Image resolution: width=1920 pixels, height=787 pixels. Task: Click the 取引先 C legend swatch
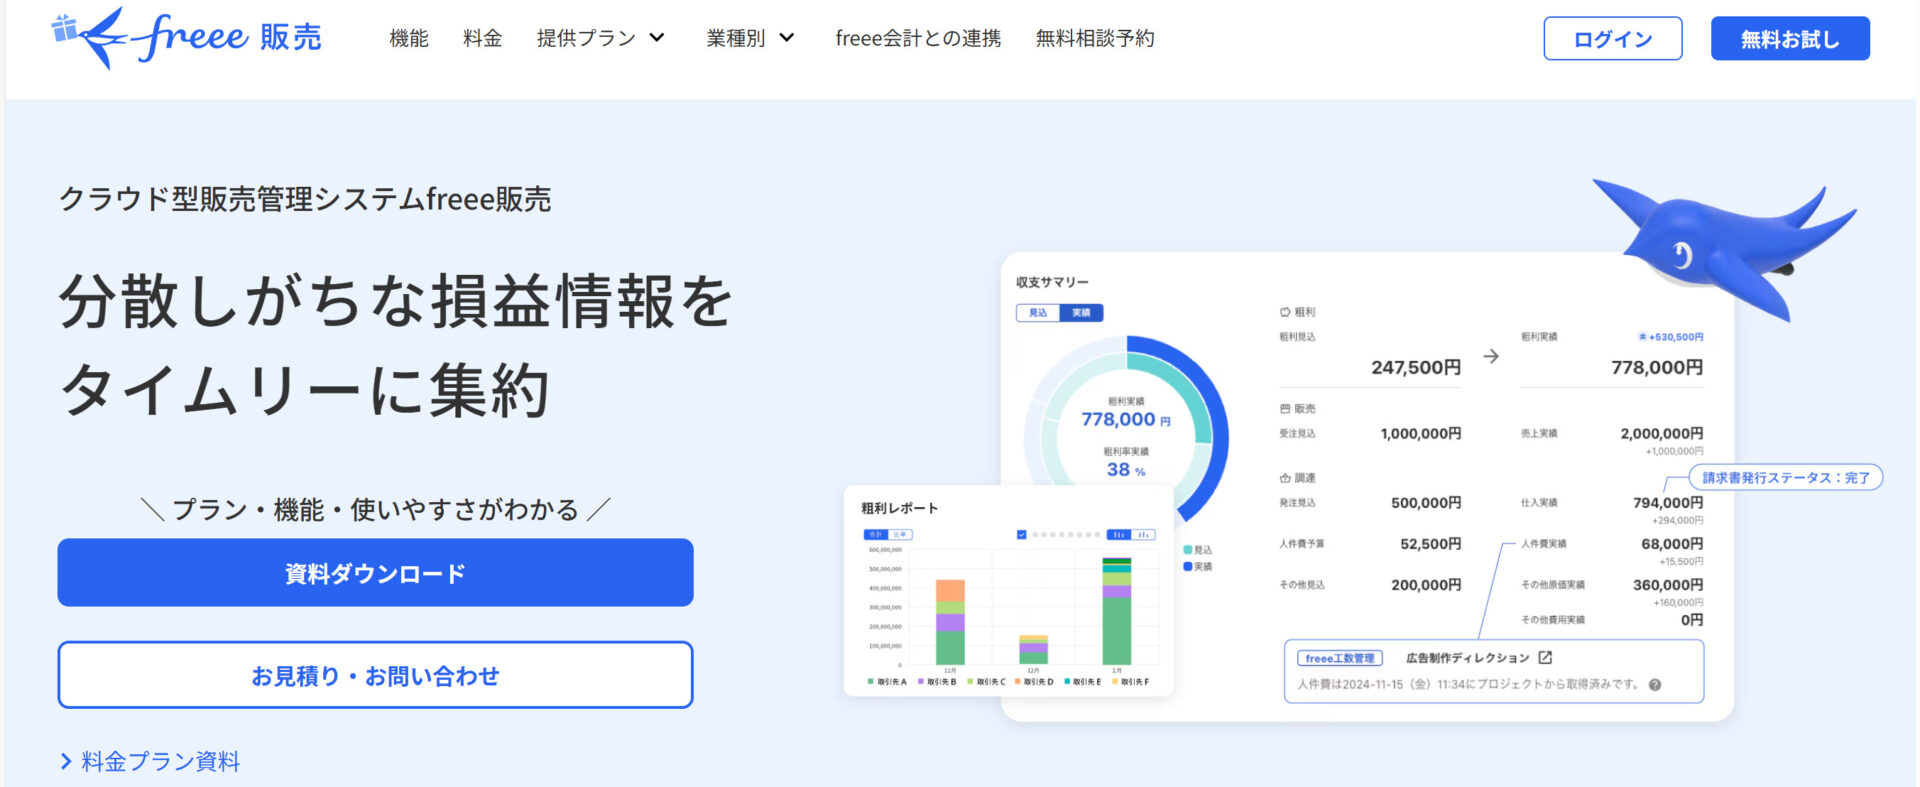[x=970, y=681]
